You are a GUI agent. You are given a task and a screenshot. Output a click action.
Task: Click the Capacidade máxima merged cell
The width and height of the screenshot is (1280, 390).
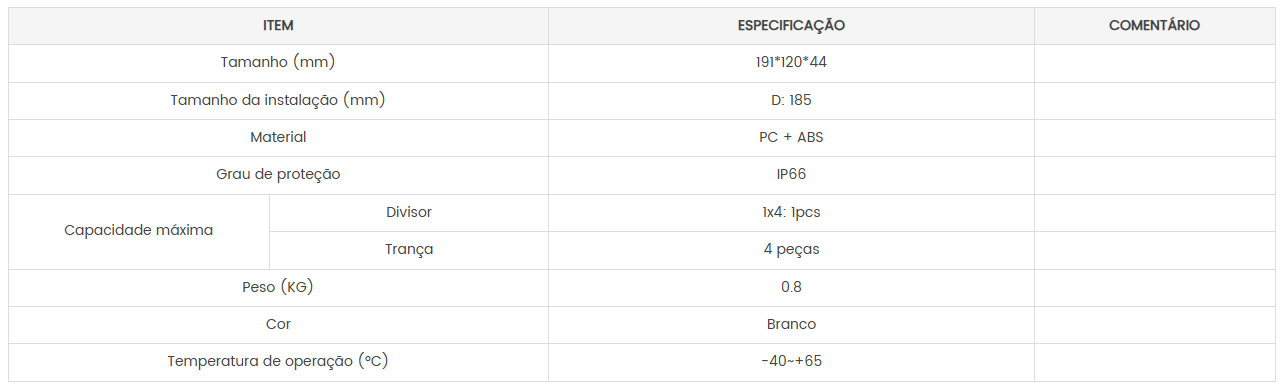pyautogui.click(x=139, y=231)
